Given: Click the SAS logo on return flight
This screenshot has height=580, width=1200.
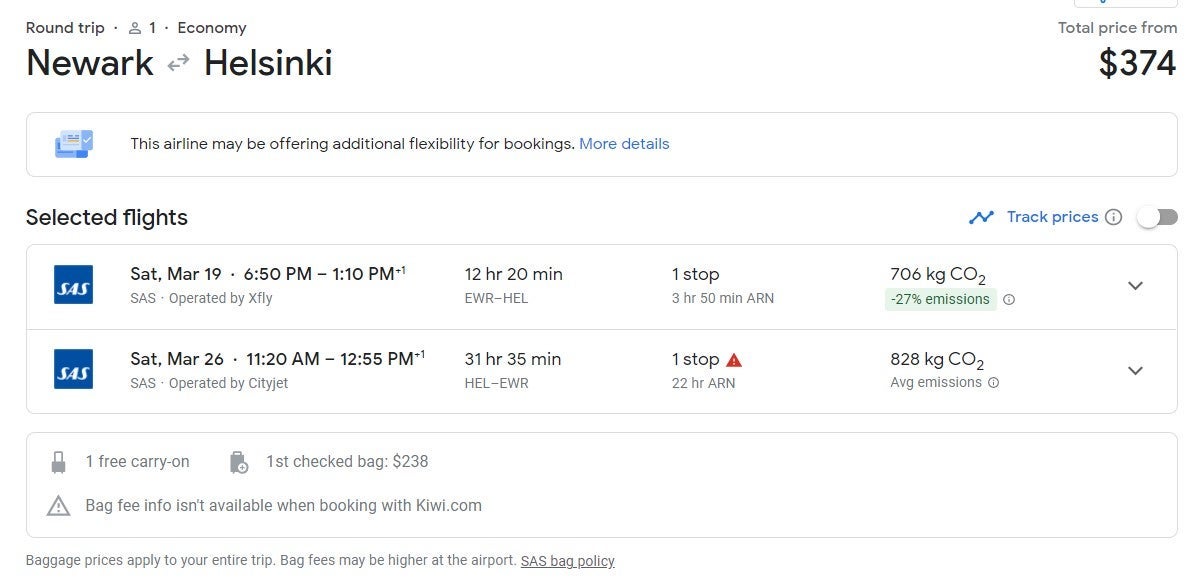Looking at the screenshot, I should tap(73, 369).
